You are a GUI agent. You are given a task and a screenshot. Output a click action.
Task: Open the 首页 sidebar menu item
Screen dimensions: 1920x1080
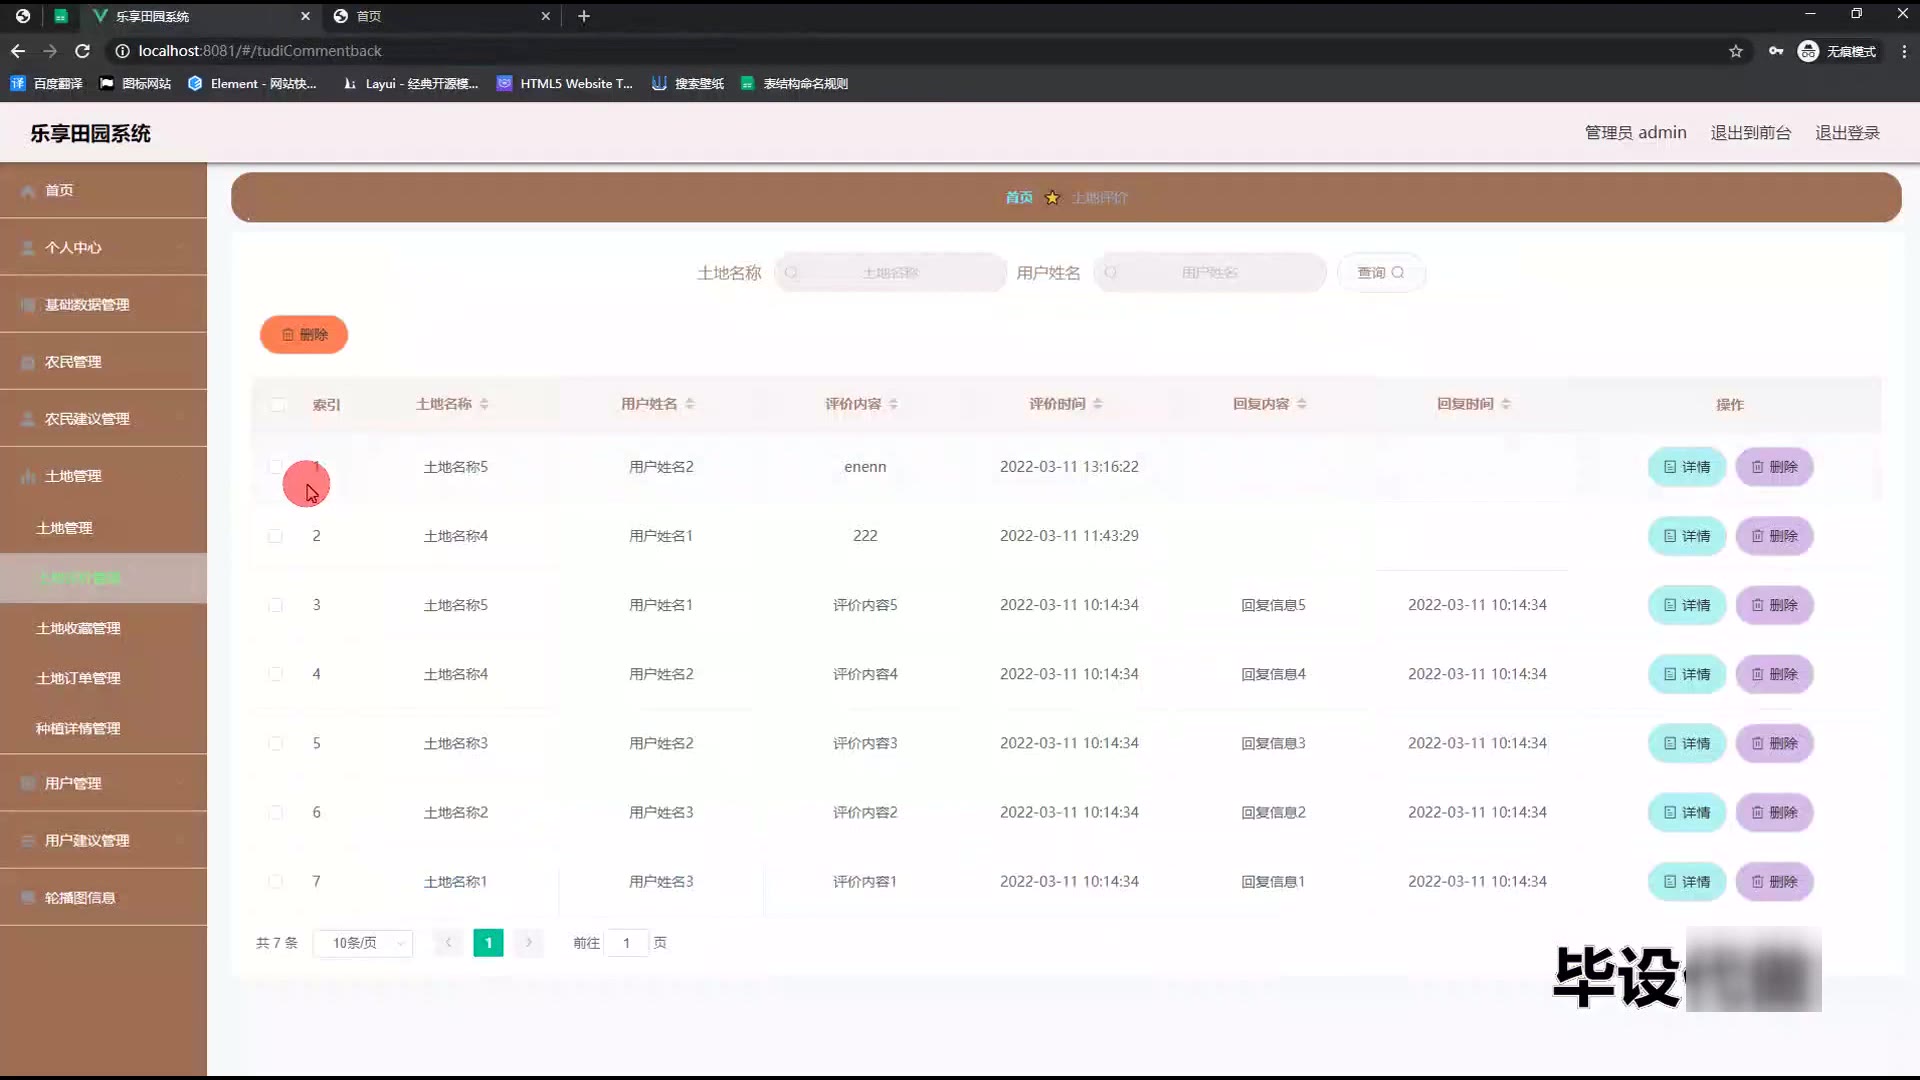tap(103, 190)
